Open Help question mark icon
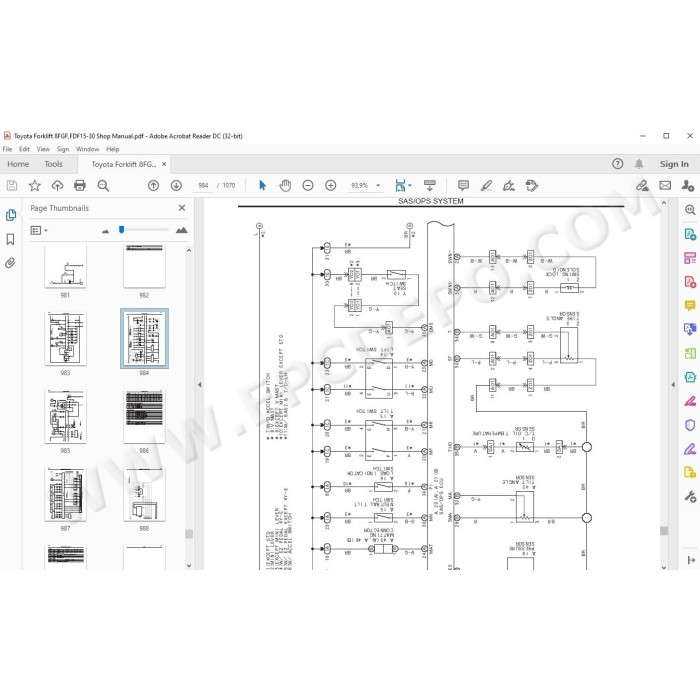The width and height of the screenshot is (700, 700). pyautogui.click(x=617, y=164)
